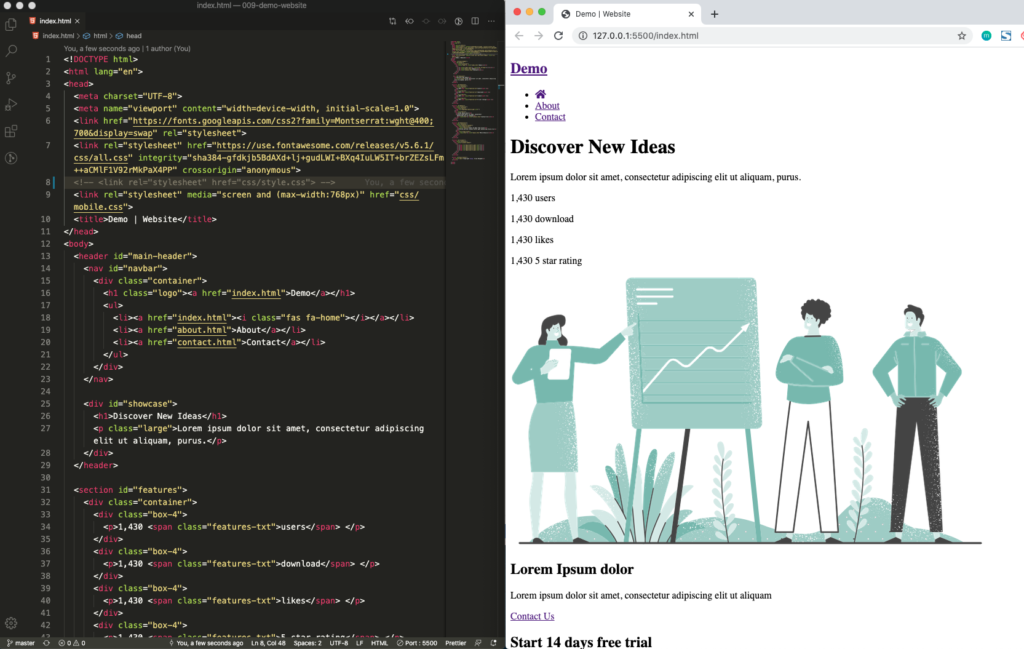The image size is (1024, 649).
Task: Click the toggle file blame icon
Action: (x=426, y=21)
